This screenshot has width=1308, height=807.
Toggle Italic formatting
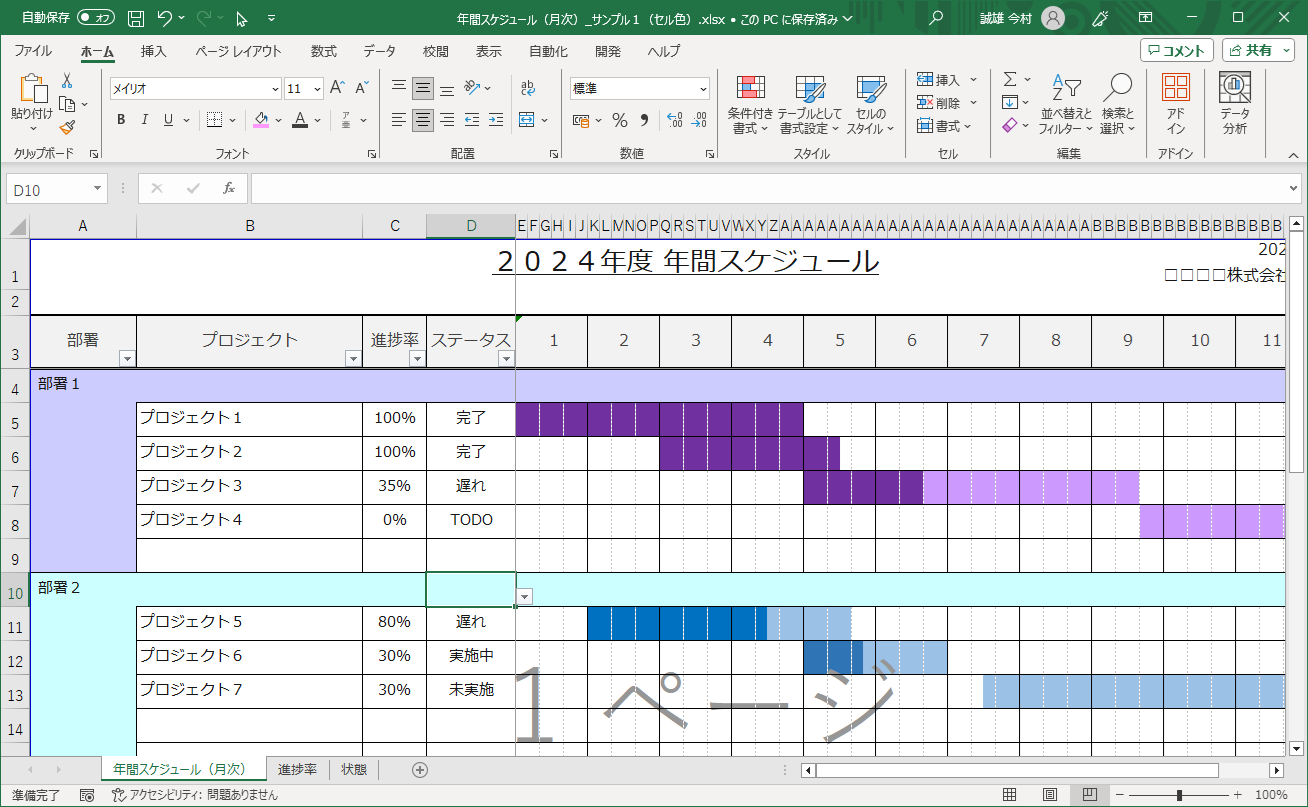coord(145,120)
